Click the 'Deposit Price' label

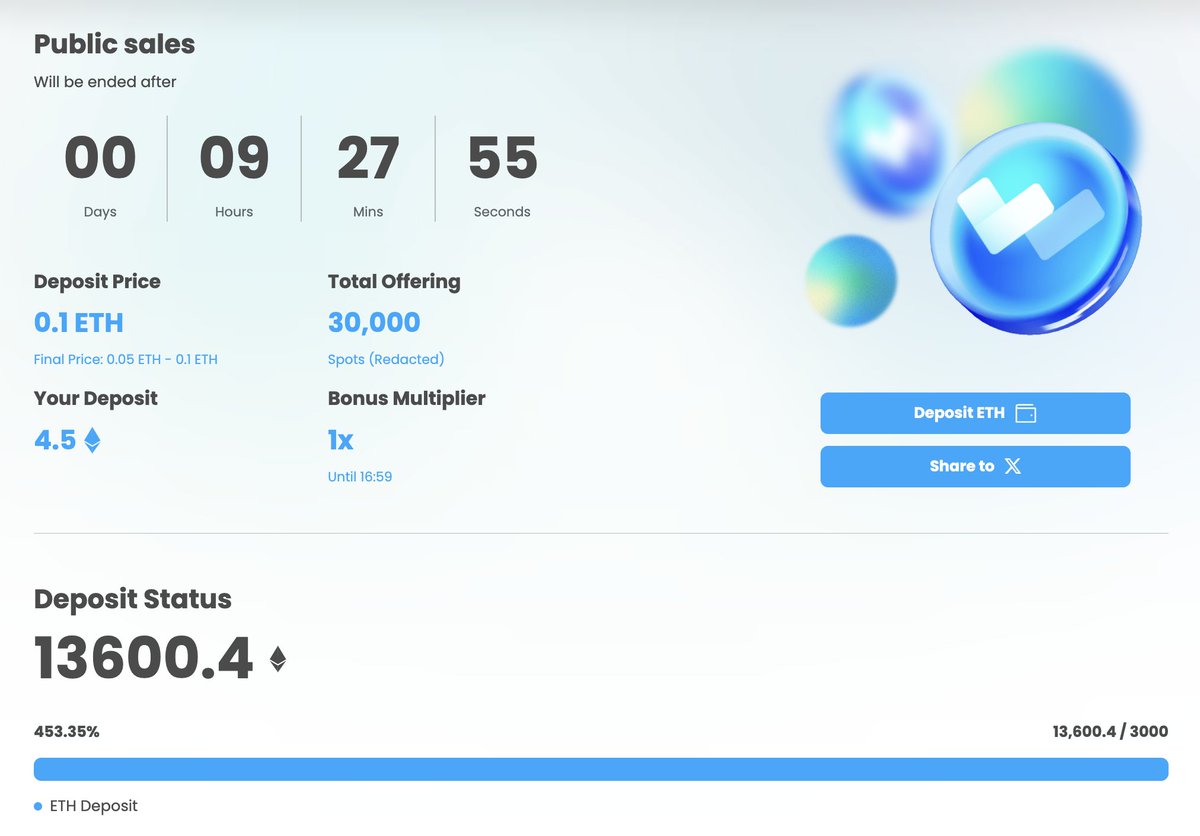point(97,281)
